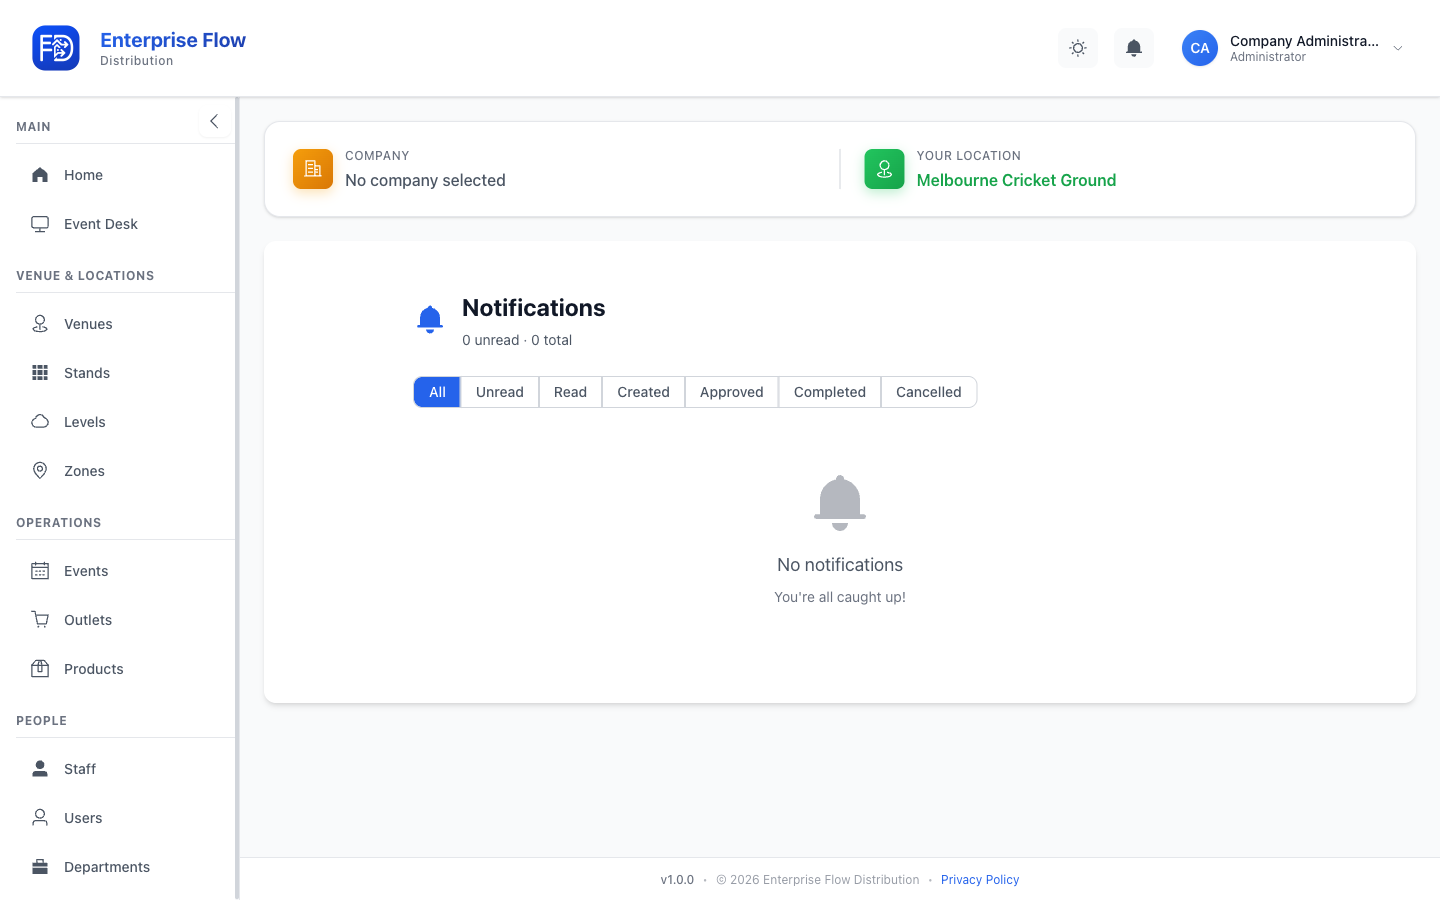Click the Events calendar icon
Screen dimensions: 1440x900
click(x=40, y=571)
